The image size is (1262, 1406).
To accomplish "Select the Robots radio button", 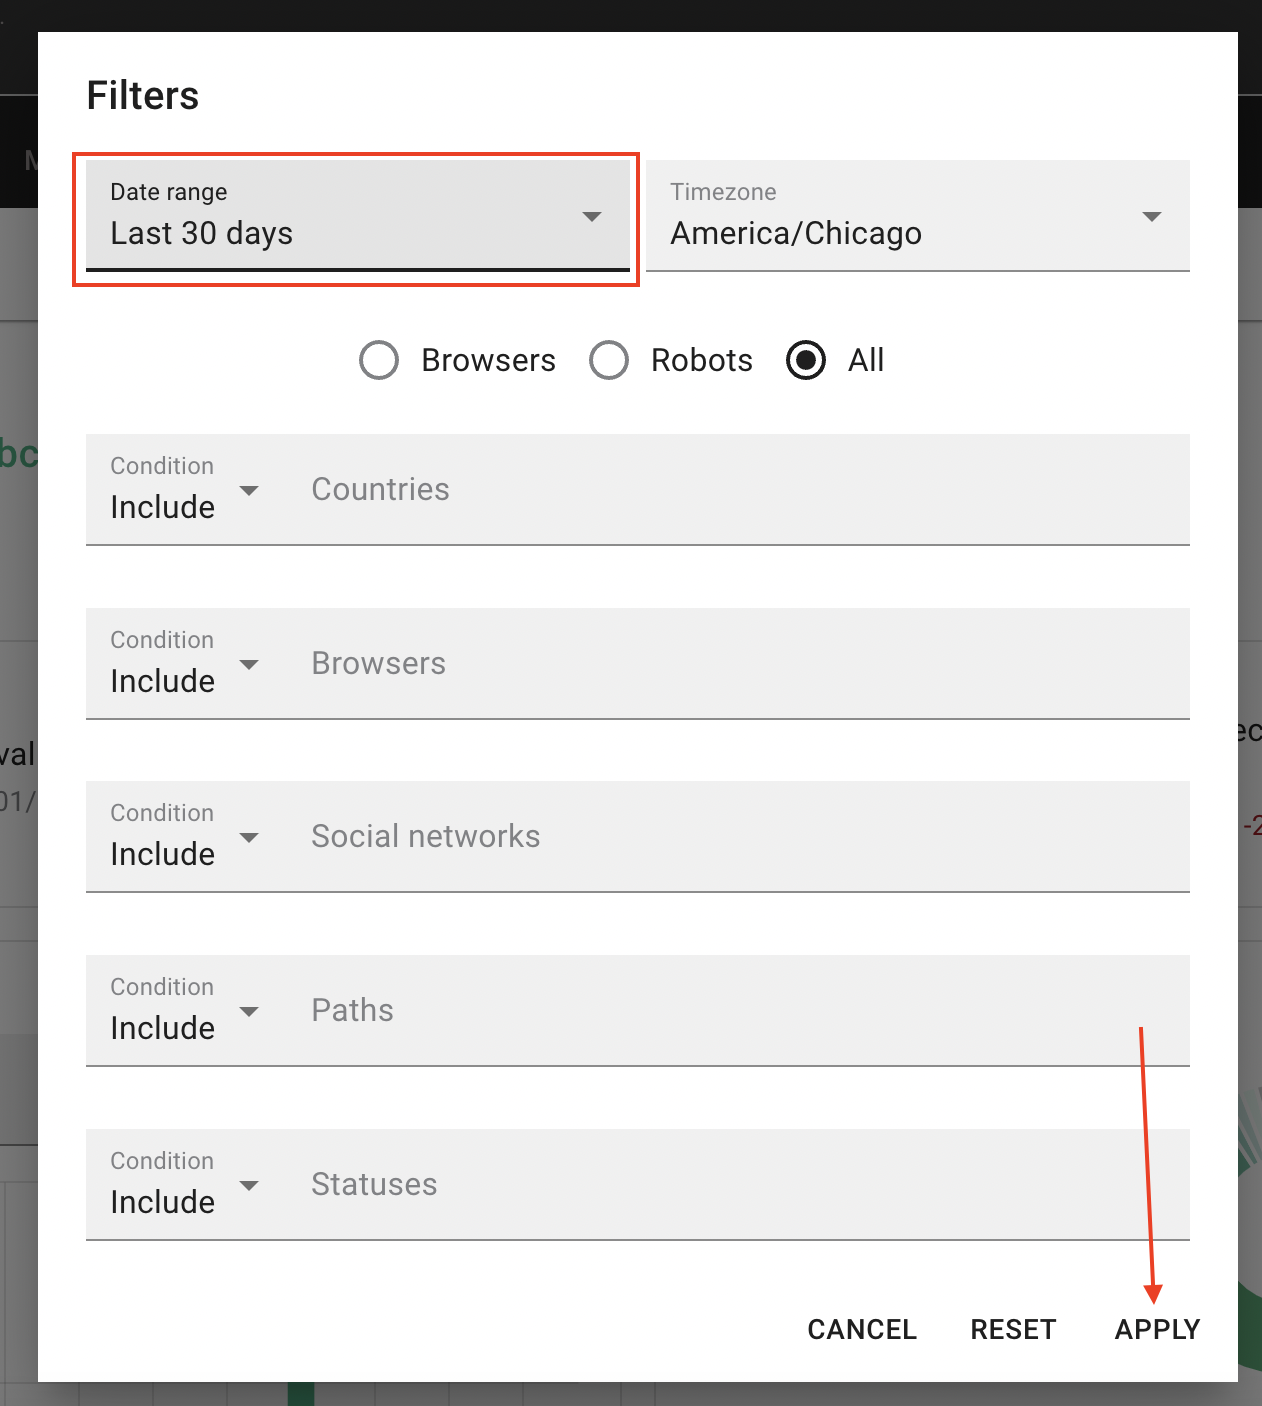I will 609,360.
